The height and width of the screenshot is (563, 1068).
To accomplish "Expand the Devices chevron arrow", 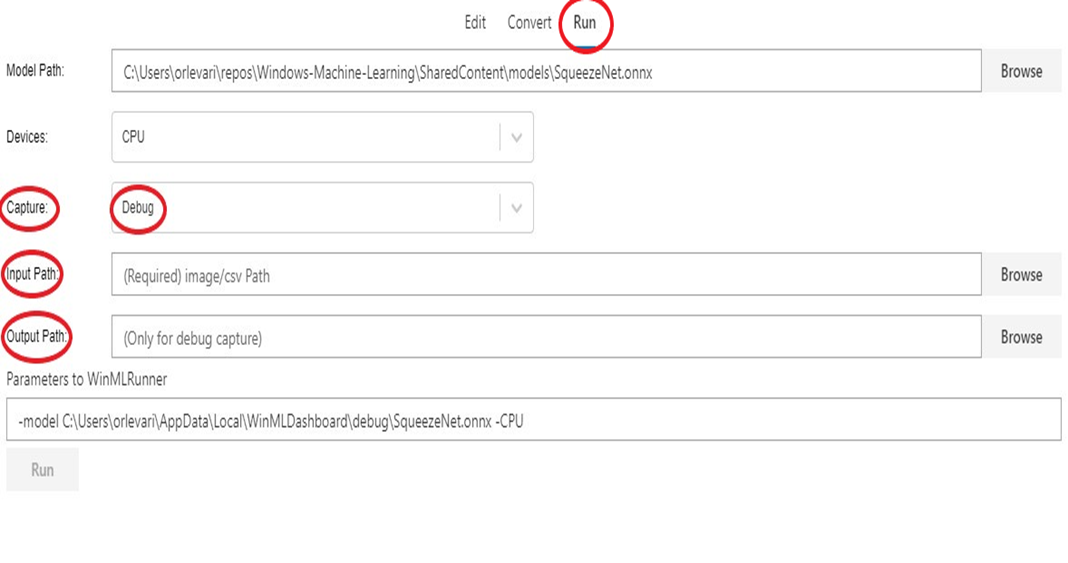I will point(516,138).
